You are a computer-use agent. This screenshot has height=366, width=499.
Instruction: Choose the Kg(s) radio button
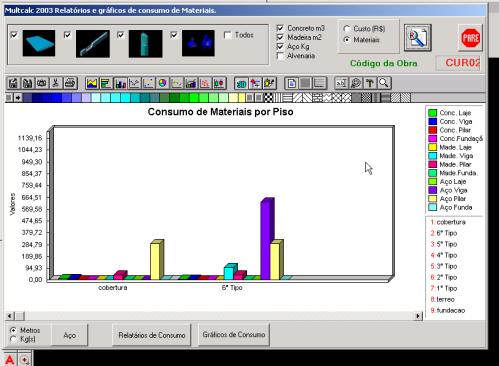pos(13,339)
